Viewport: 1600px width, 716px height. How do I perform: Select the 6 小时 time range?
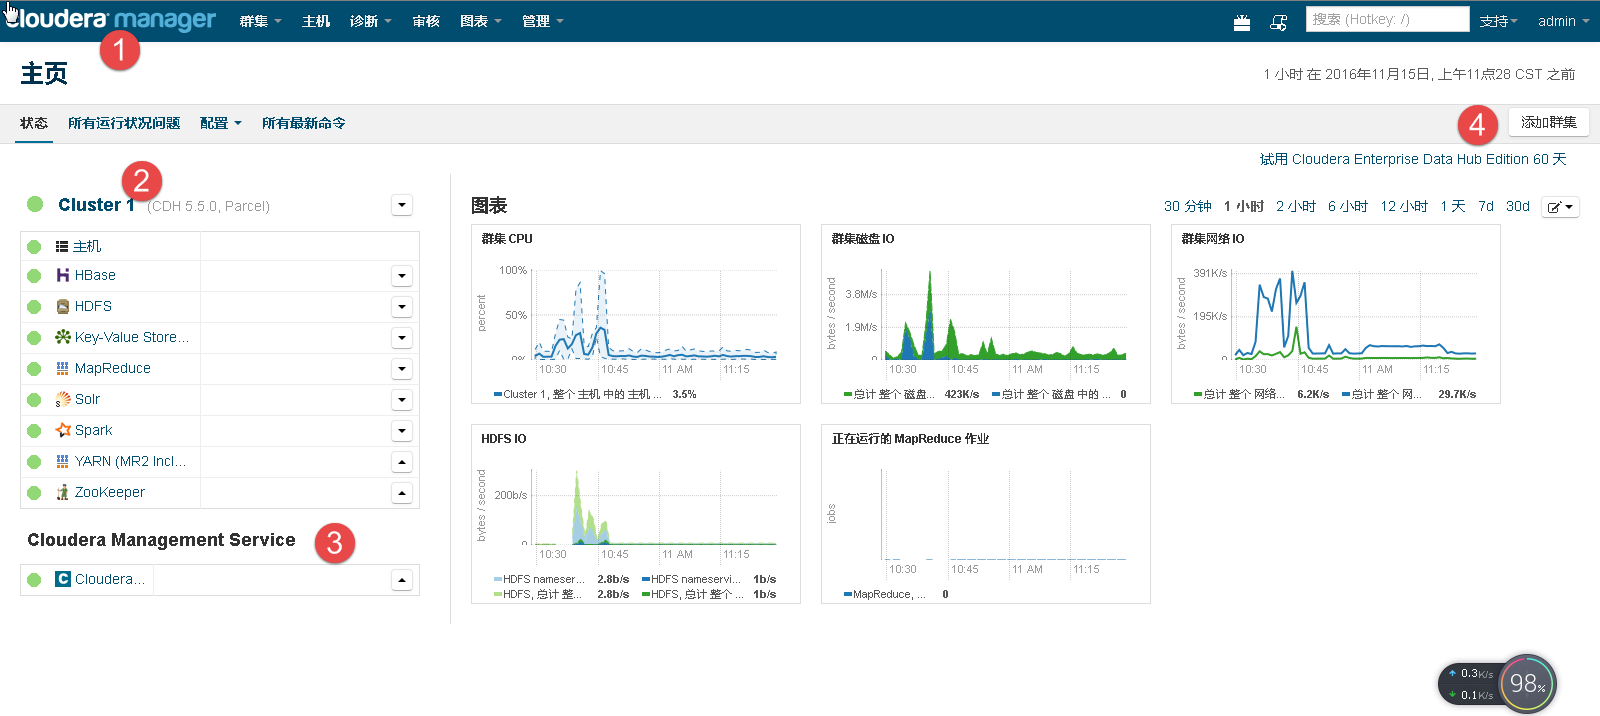click(1347, 206)
